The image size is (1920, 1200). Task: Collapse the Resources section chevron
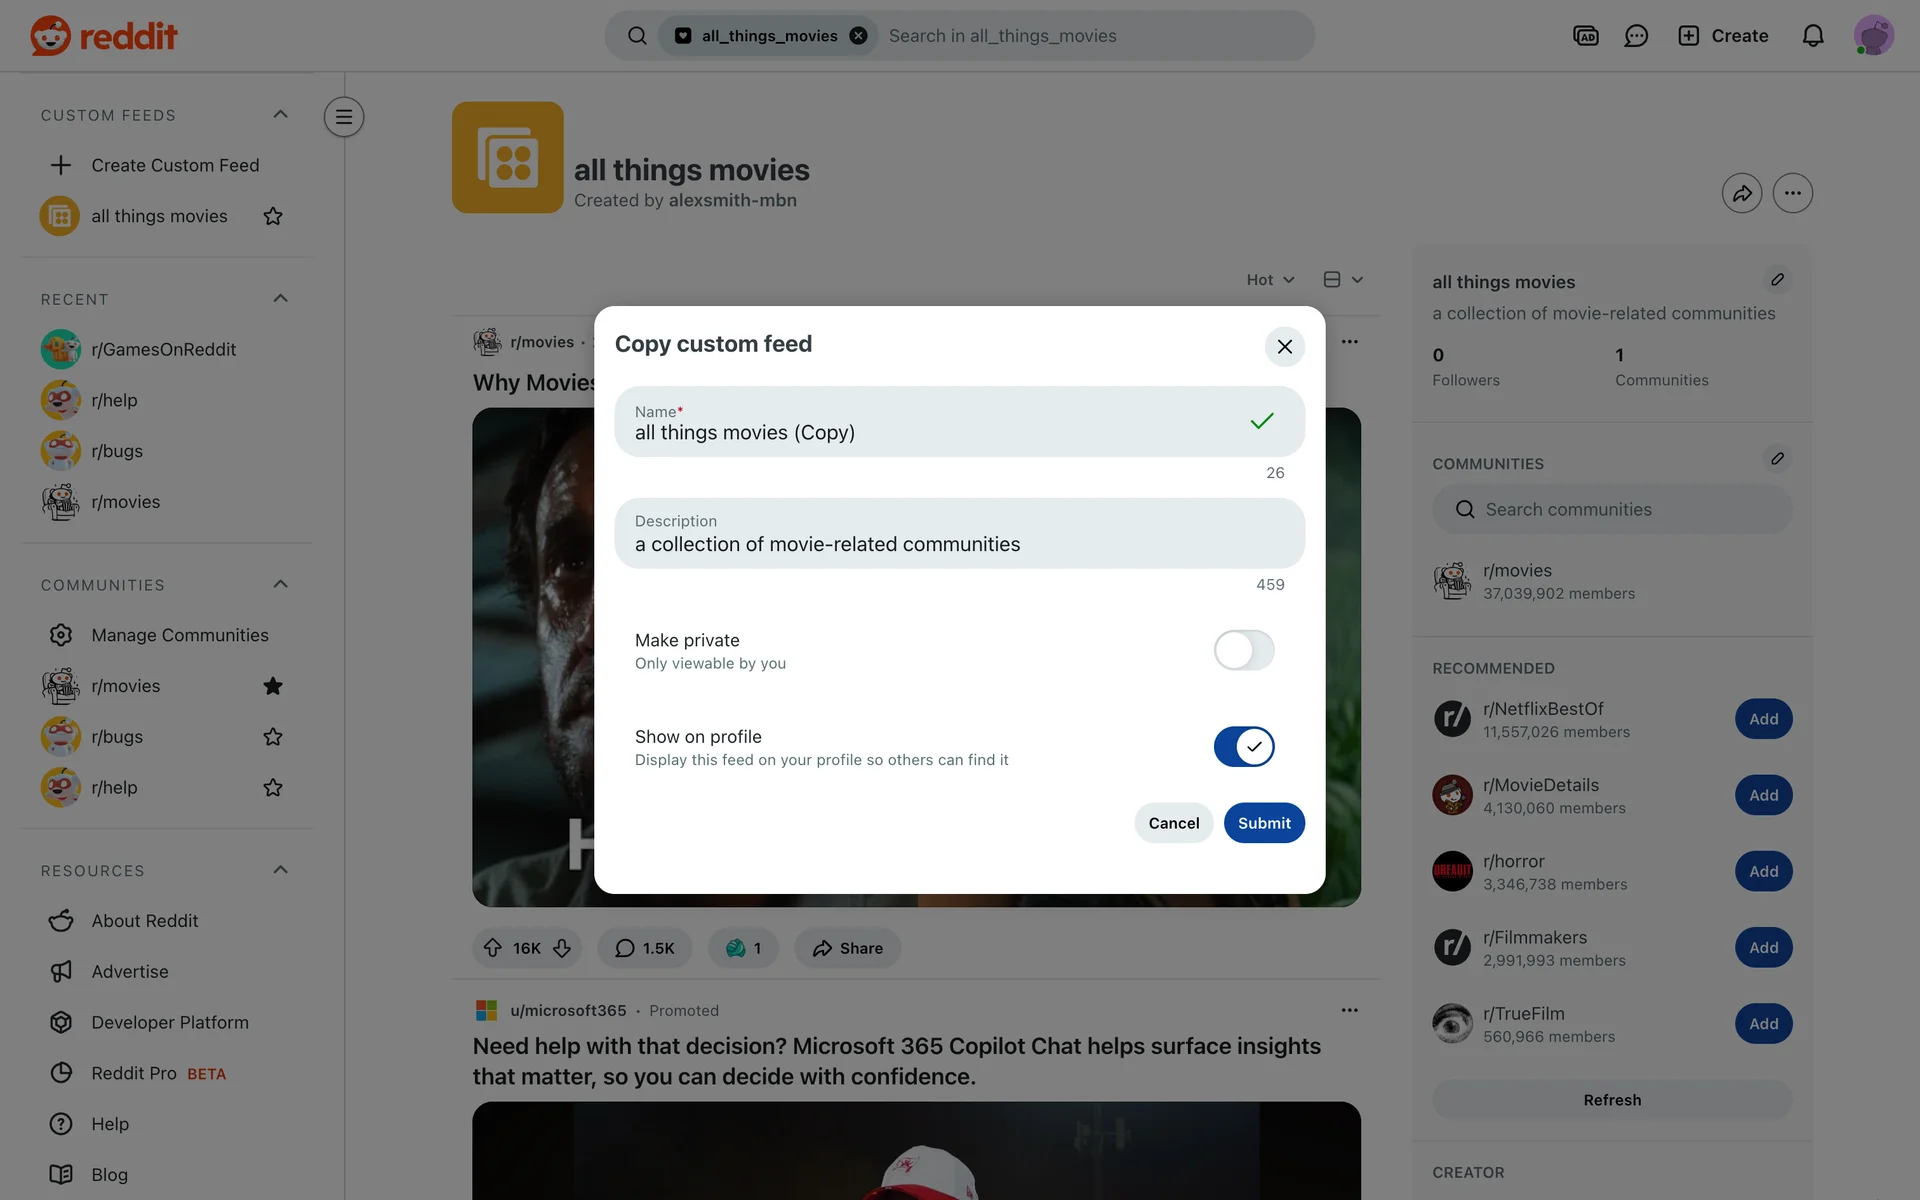280,870
